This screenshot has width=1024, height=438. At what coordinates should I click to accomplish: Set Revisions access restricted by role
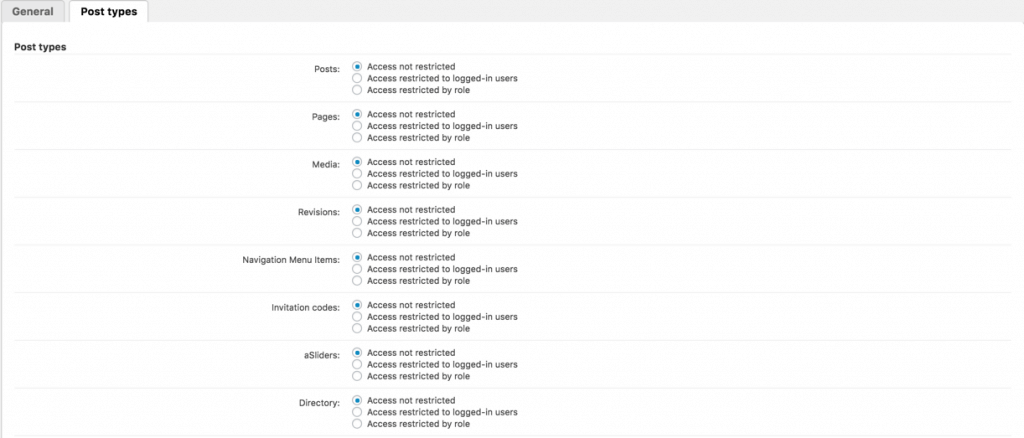click(358, 233)
